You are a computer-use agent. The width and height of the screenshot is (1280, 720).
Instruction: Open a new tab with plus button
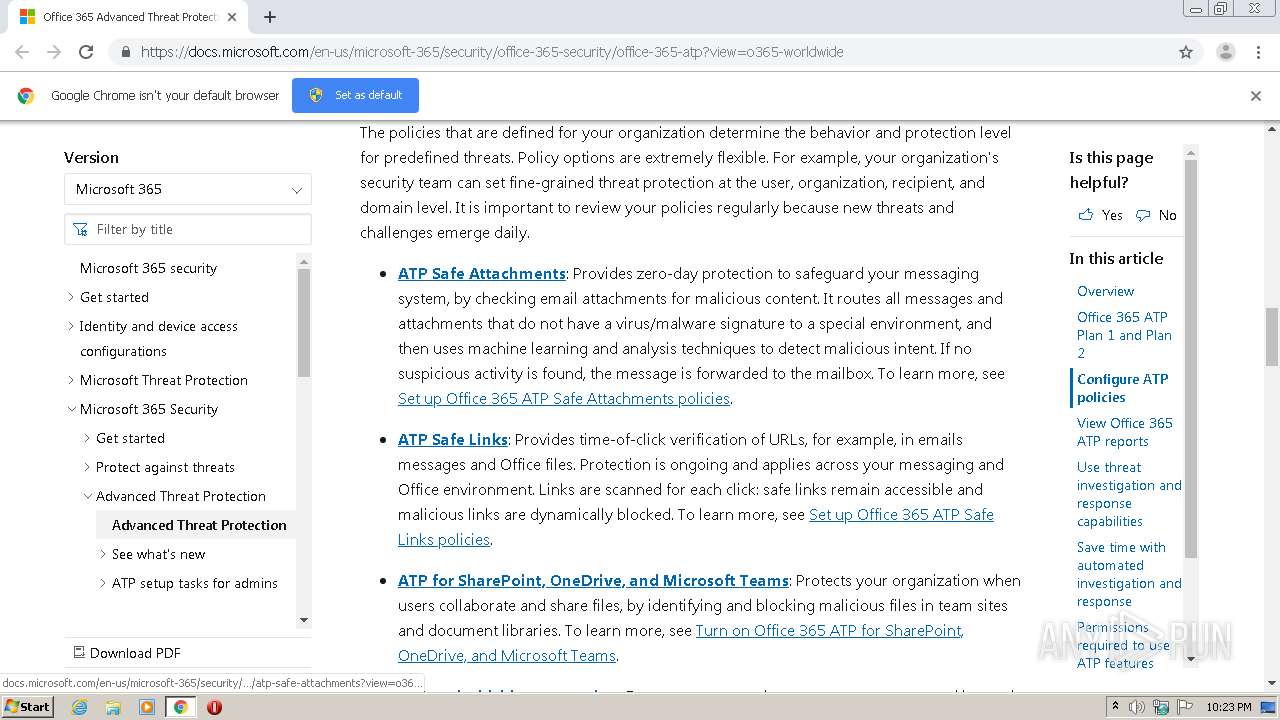tap(270, 17)
